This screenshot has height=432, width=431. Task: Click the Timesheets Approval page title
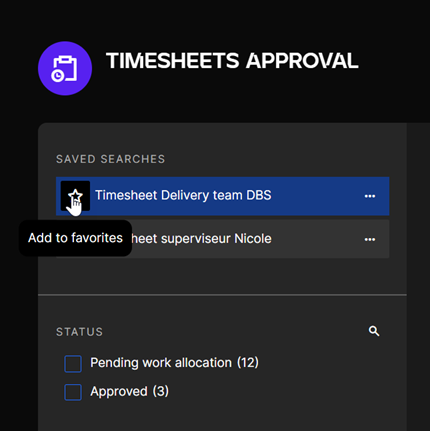[232, 61]
